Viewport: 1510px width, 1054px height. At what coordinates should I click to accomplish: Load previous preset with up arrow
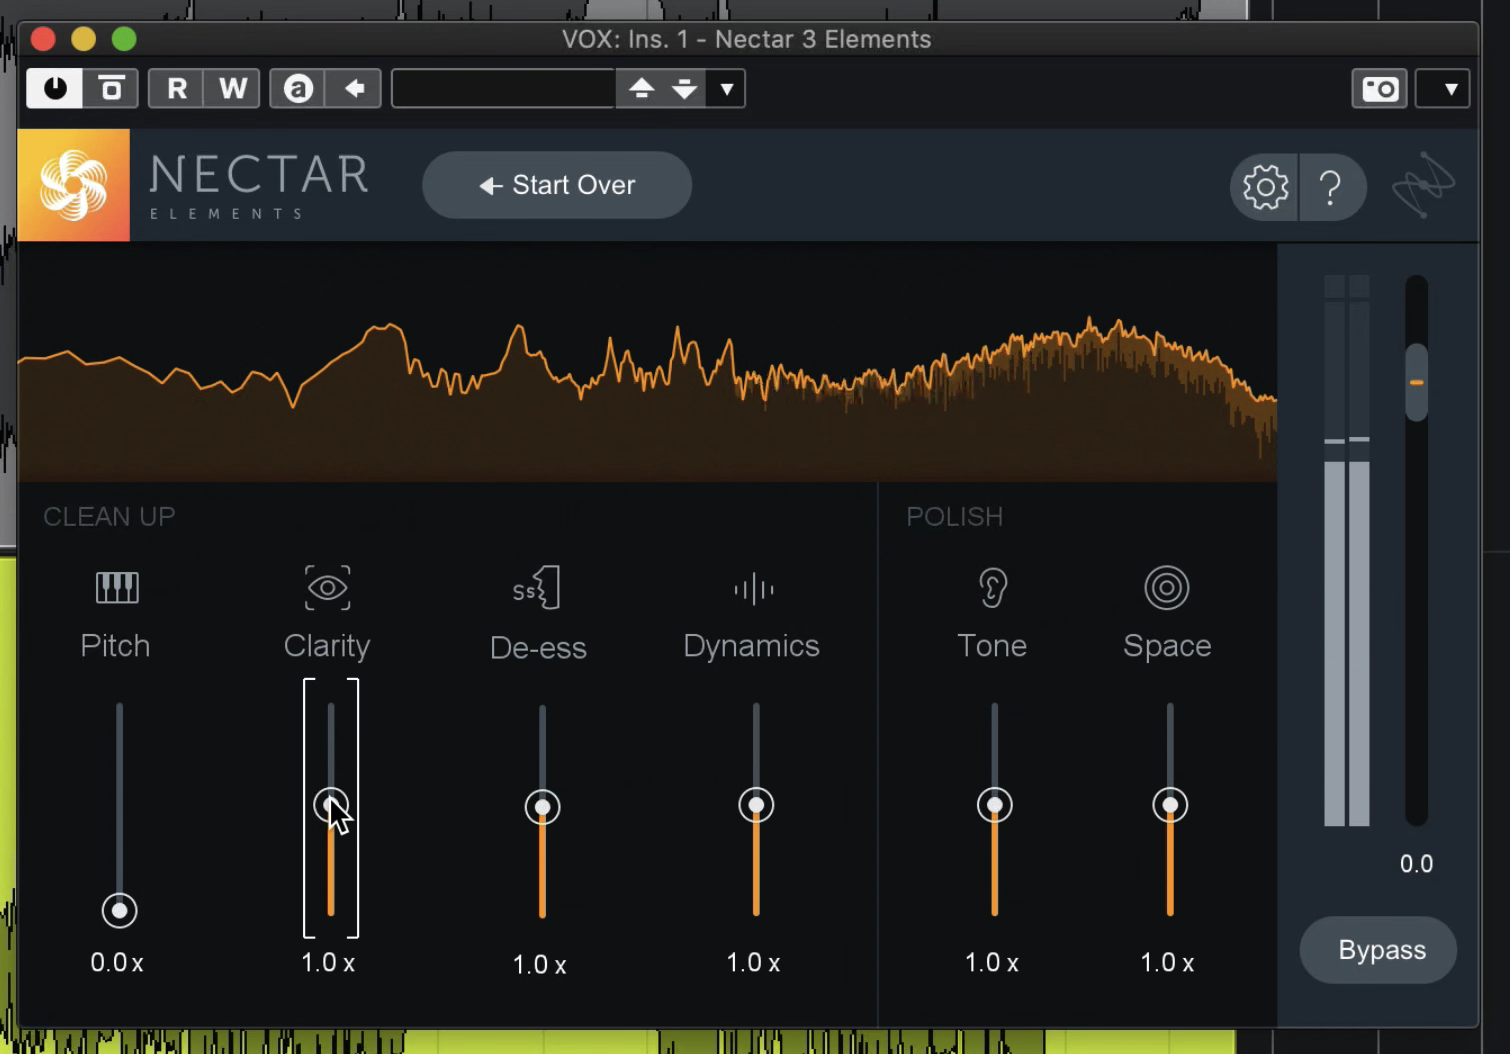(x=641, y=88)
